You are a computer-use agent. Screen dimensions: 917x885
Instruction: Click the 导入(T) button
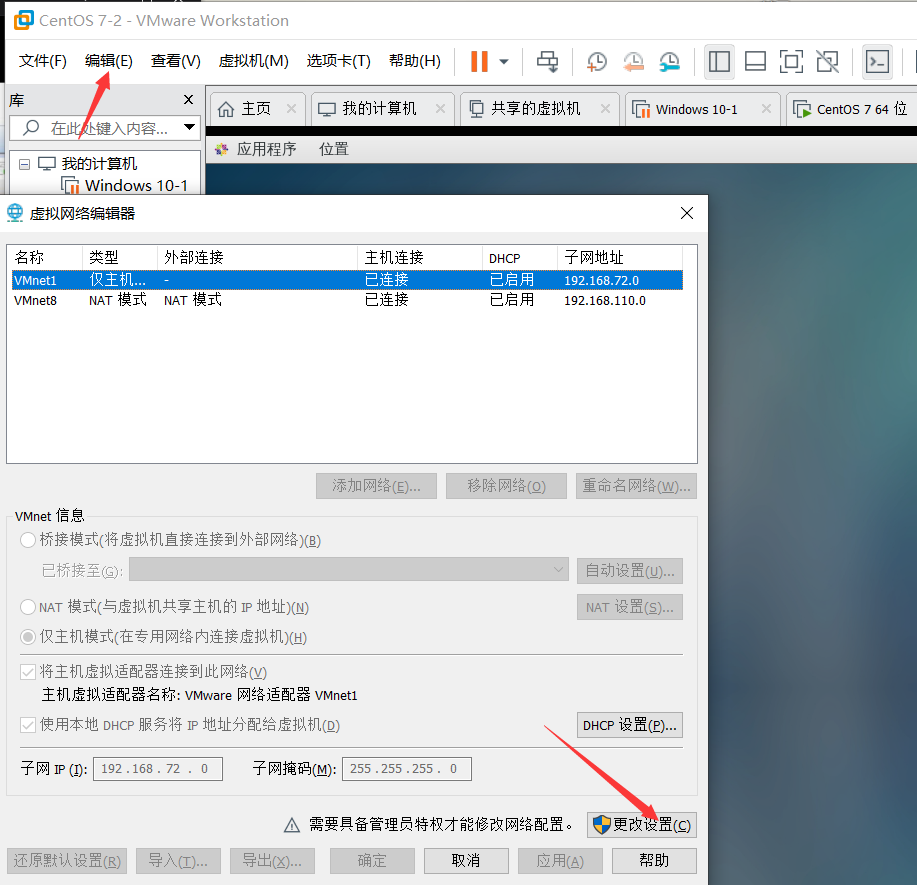click(x=178, y=861)
